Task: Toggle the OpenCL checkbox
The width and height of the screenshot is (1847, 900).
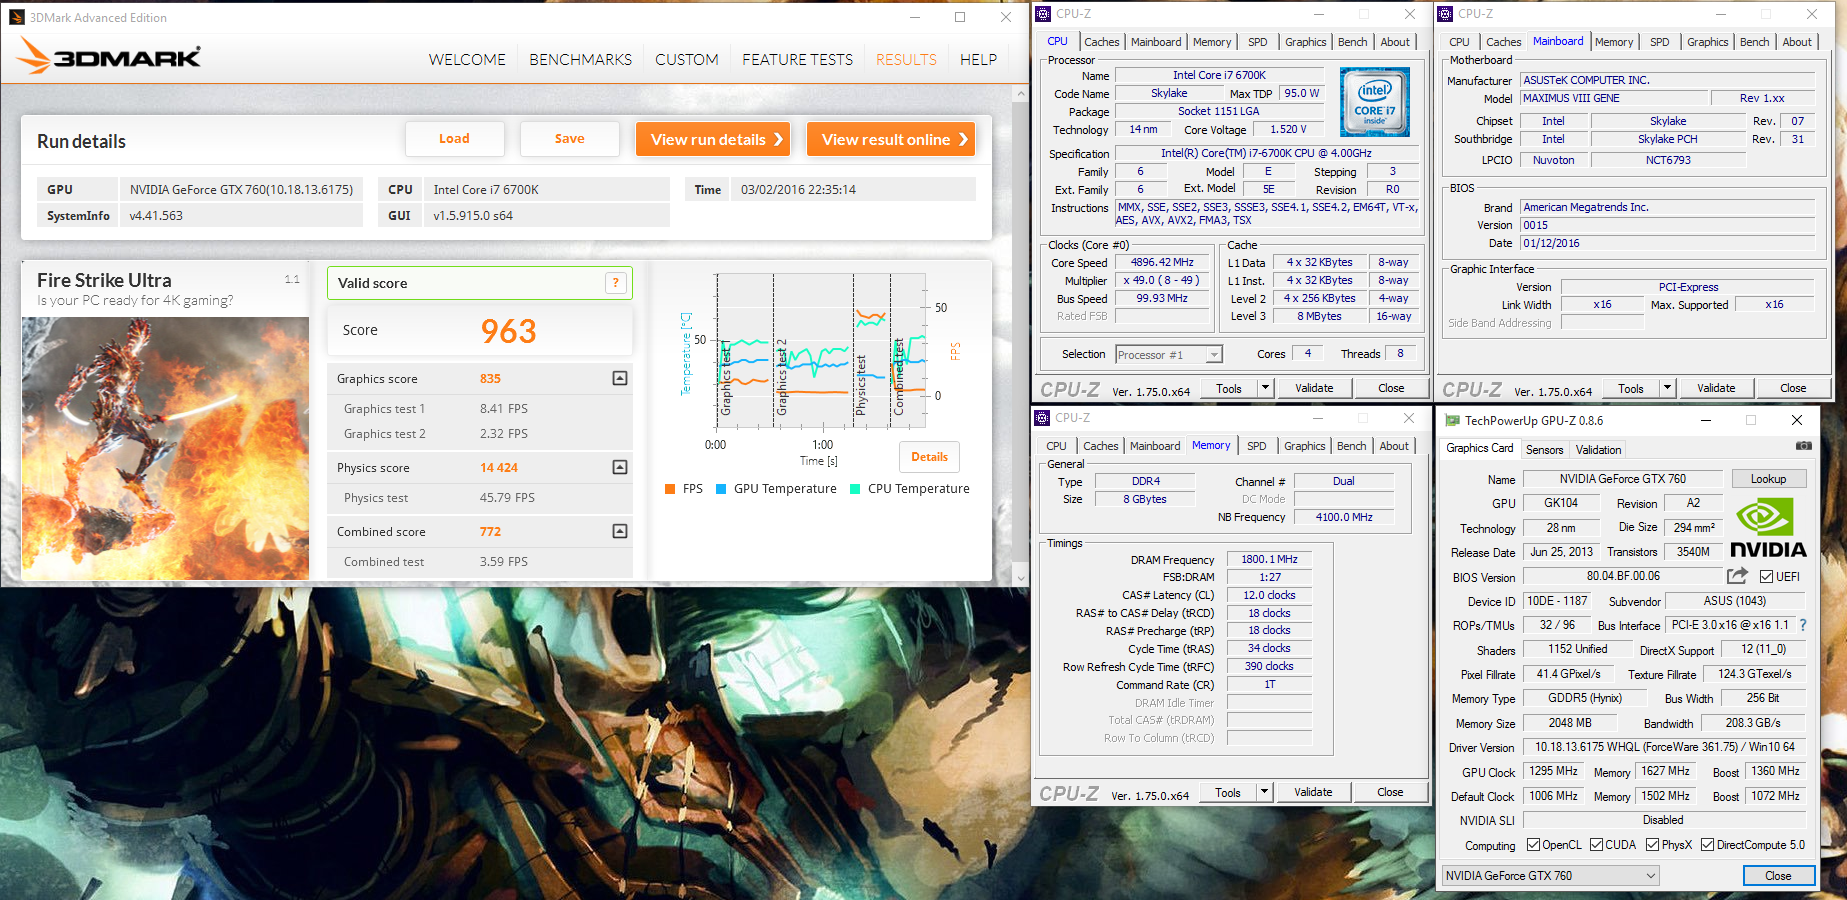Action: [x=1533, y=845]
